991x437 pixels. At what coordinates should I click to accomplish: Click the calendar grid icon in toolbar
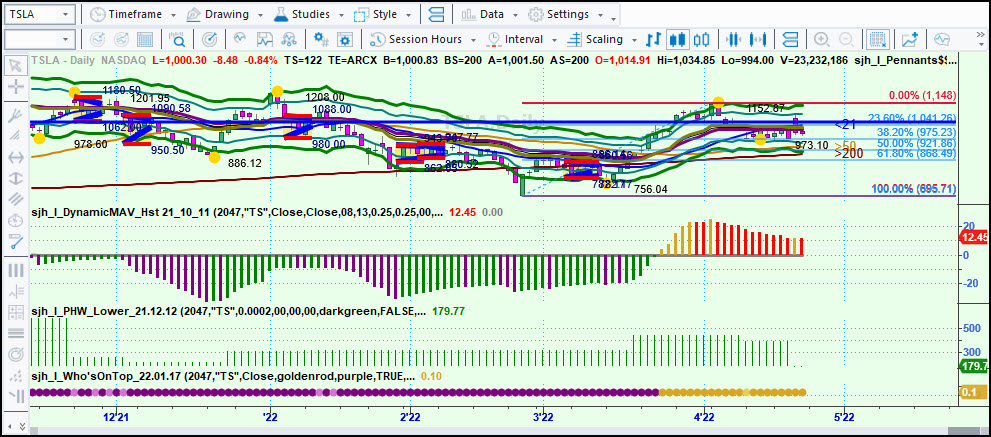click(145, 39)
